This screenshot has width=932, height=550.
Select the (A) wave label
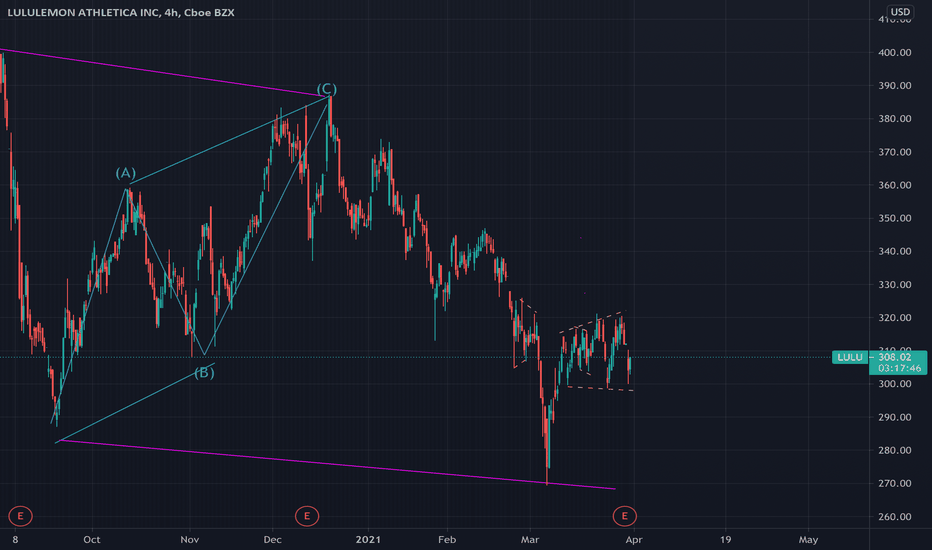(x=125, y=173)
